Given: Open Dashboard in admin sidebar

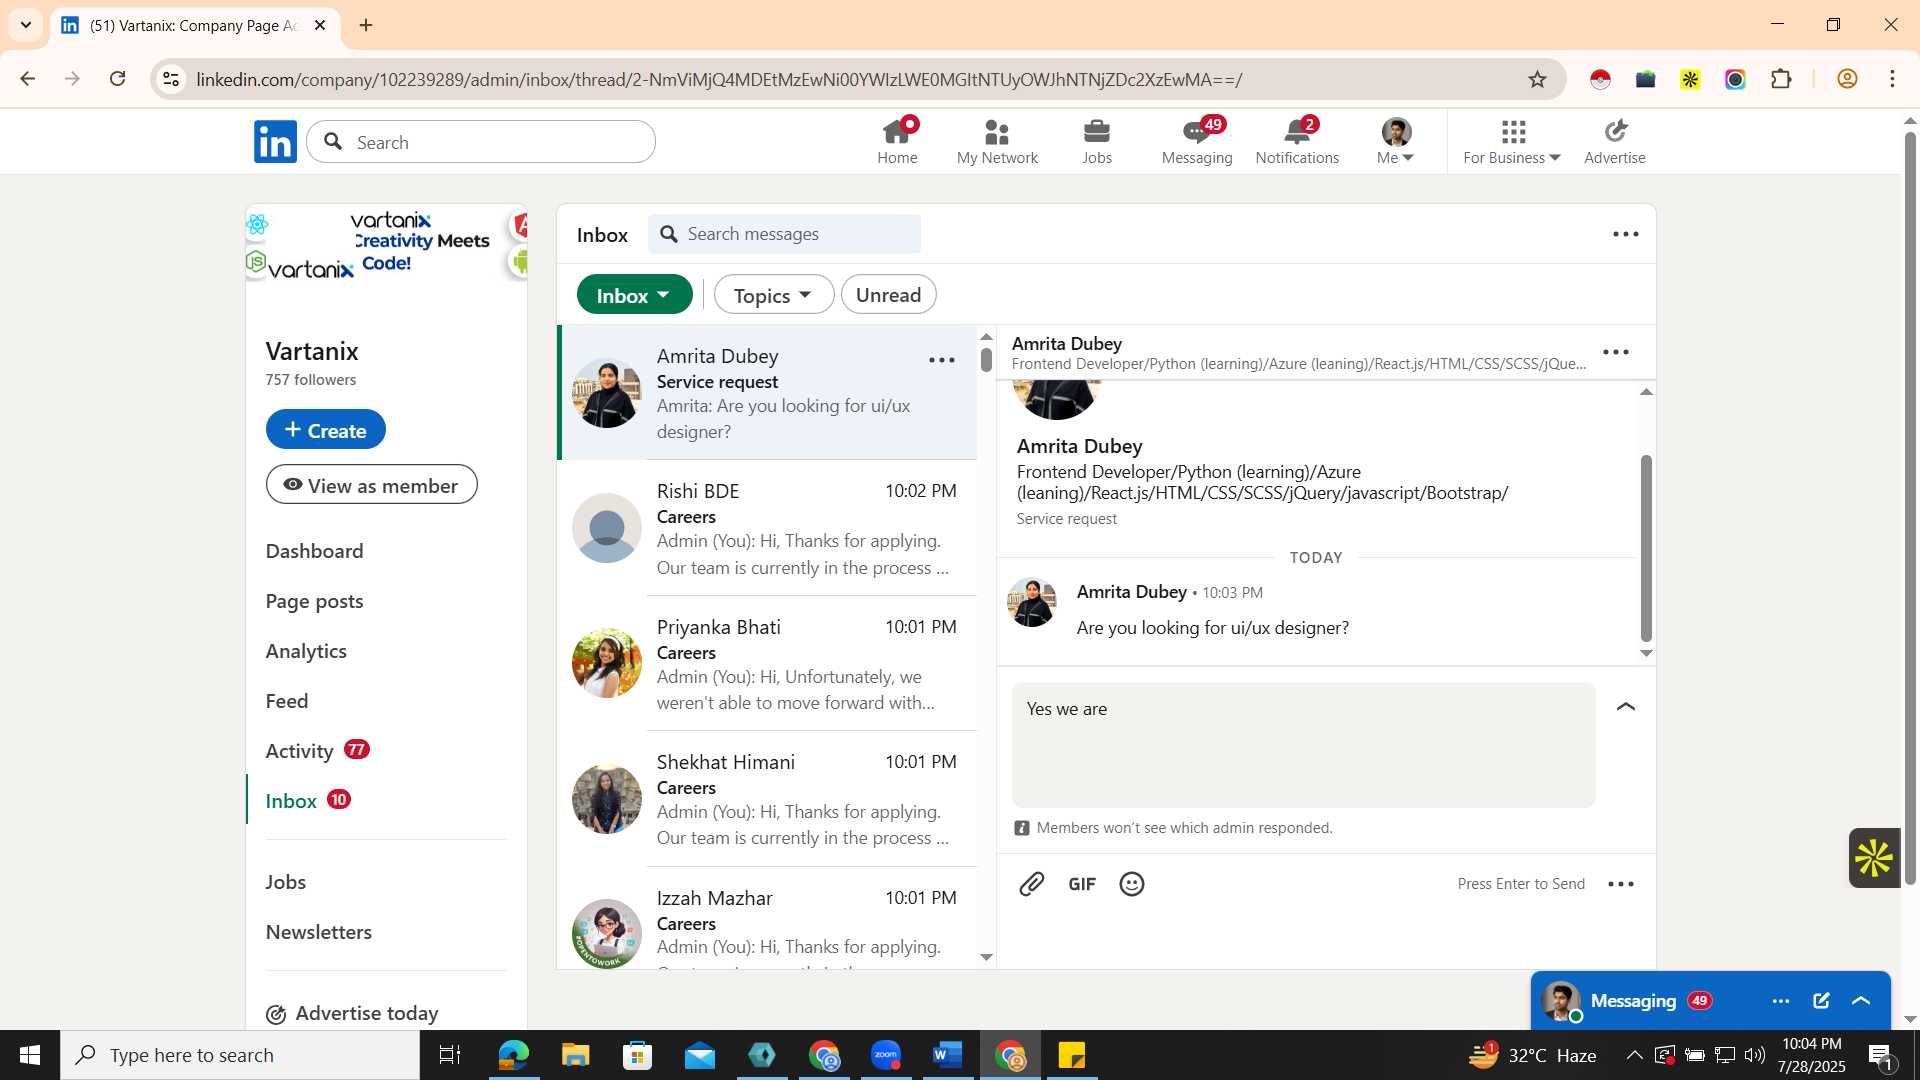Looking at the screenshot, I should point(314,551).
